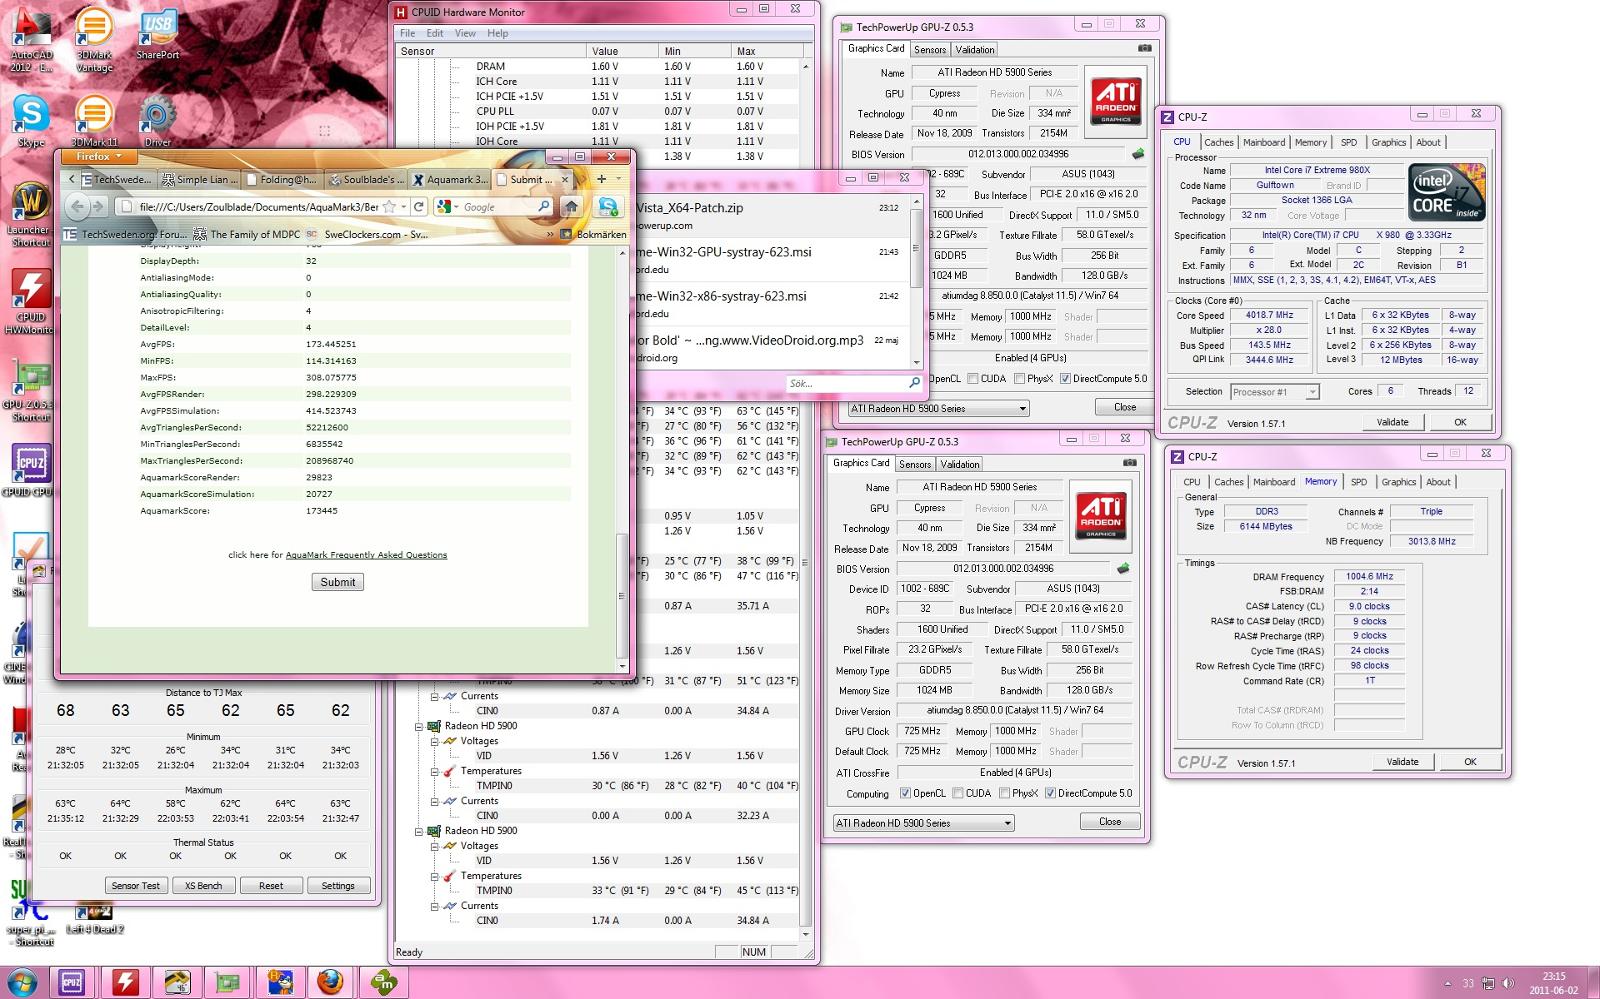Switch to the Sensors tab in upper GPU-Z

coord(930,49)
